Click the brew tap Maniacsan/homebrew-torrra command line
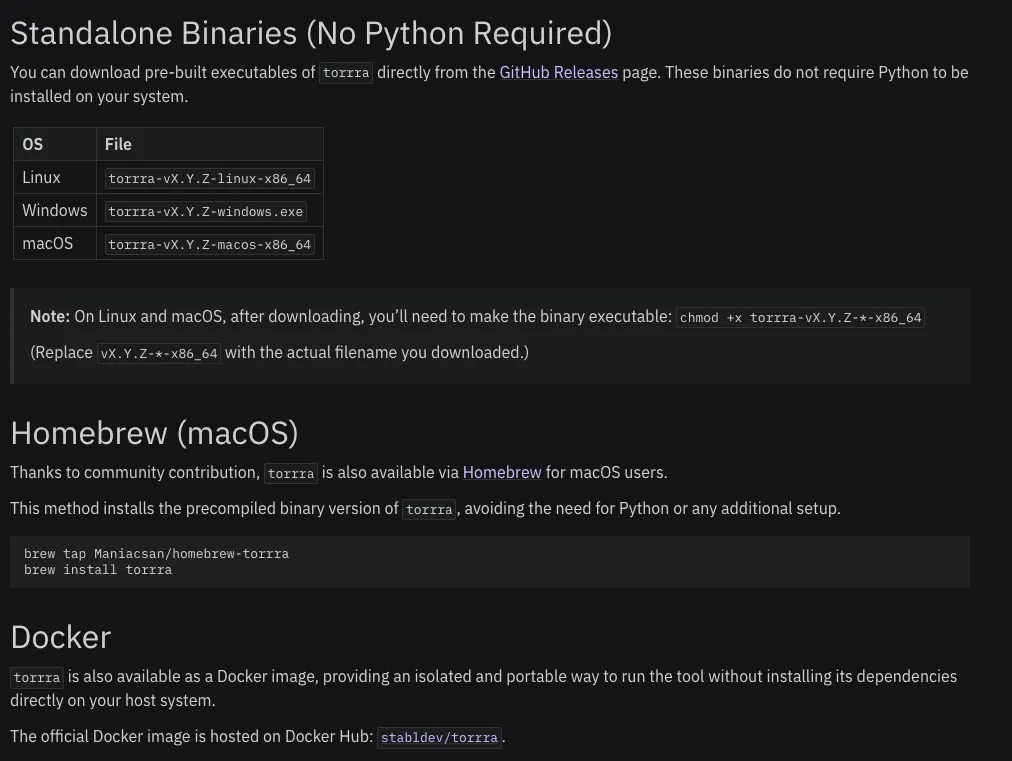The height and width of the screenshot is (761, 1012). [x=156, y=554]
